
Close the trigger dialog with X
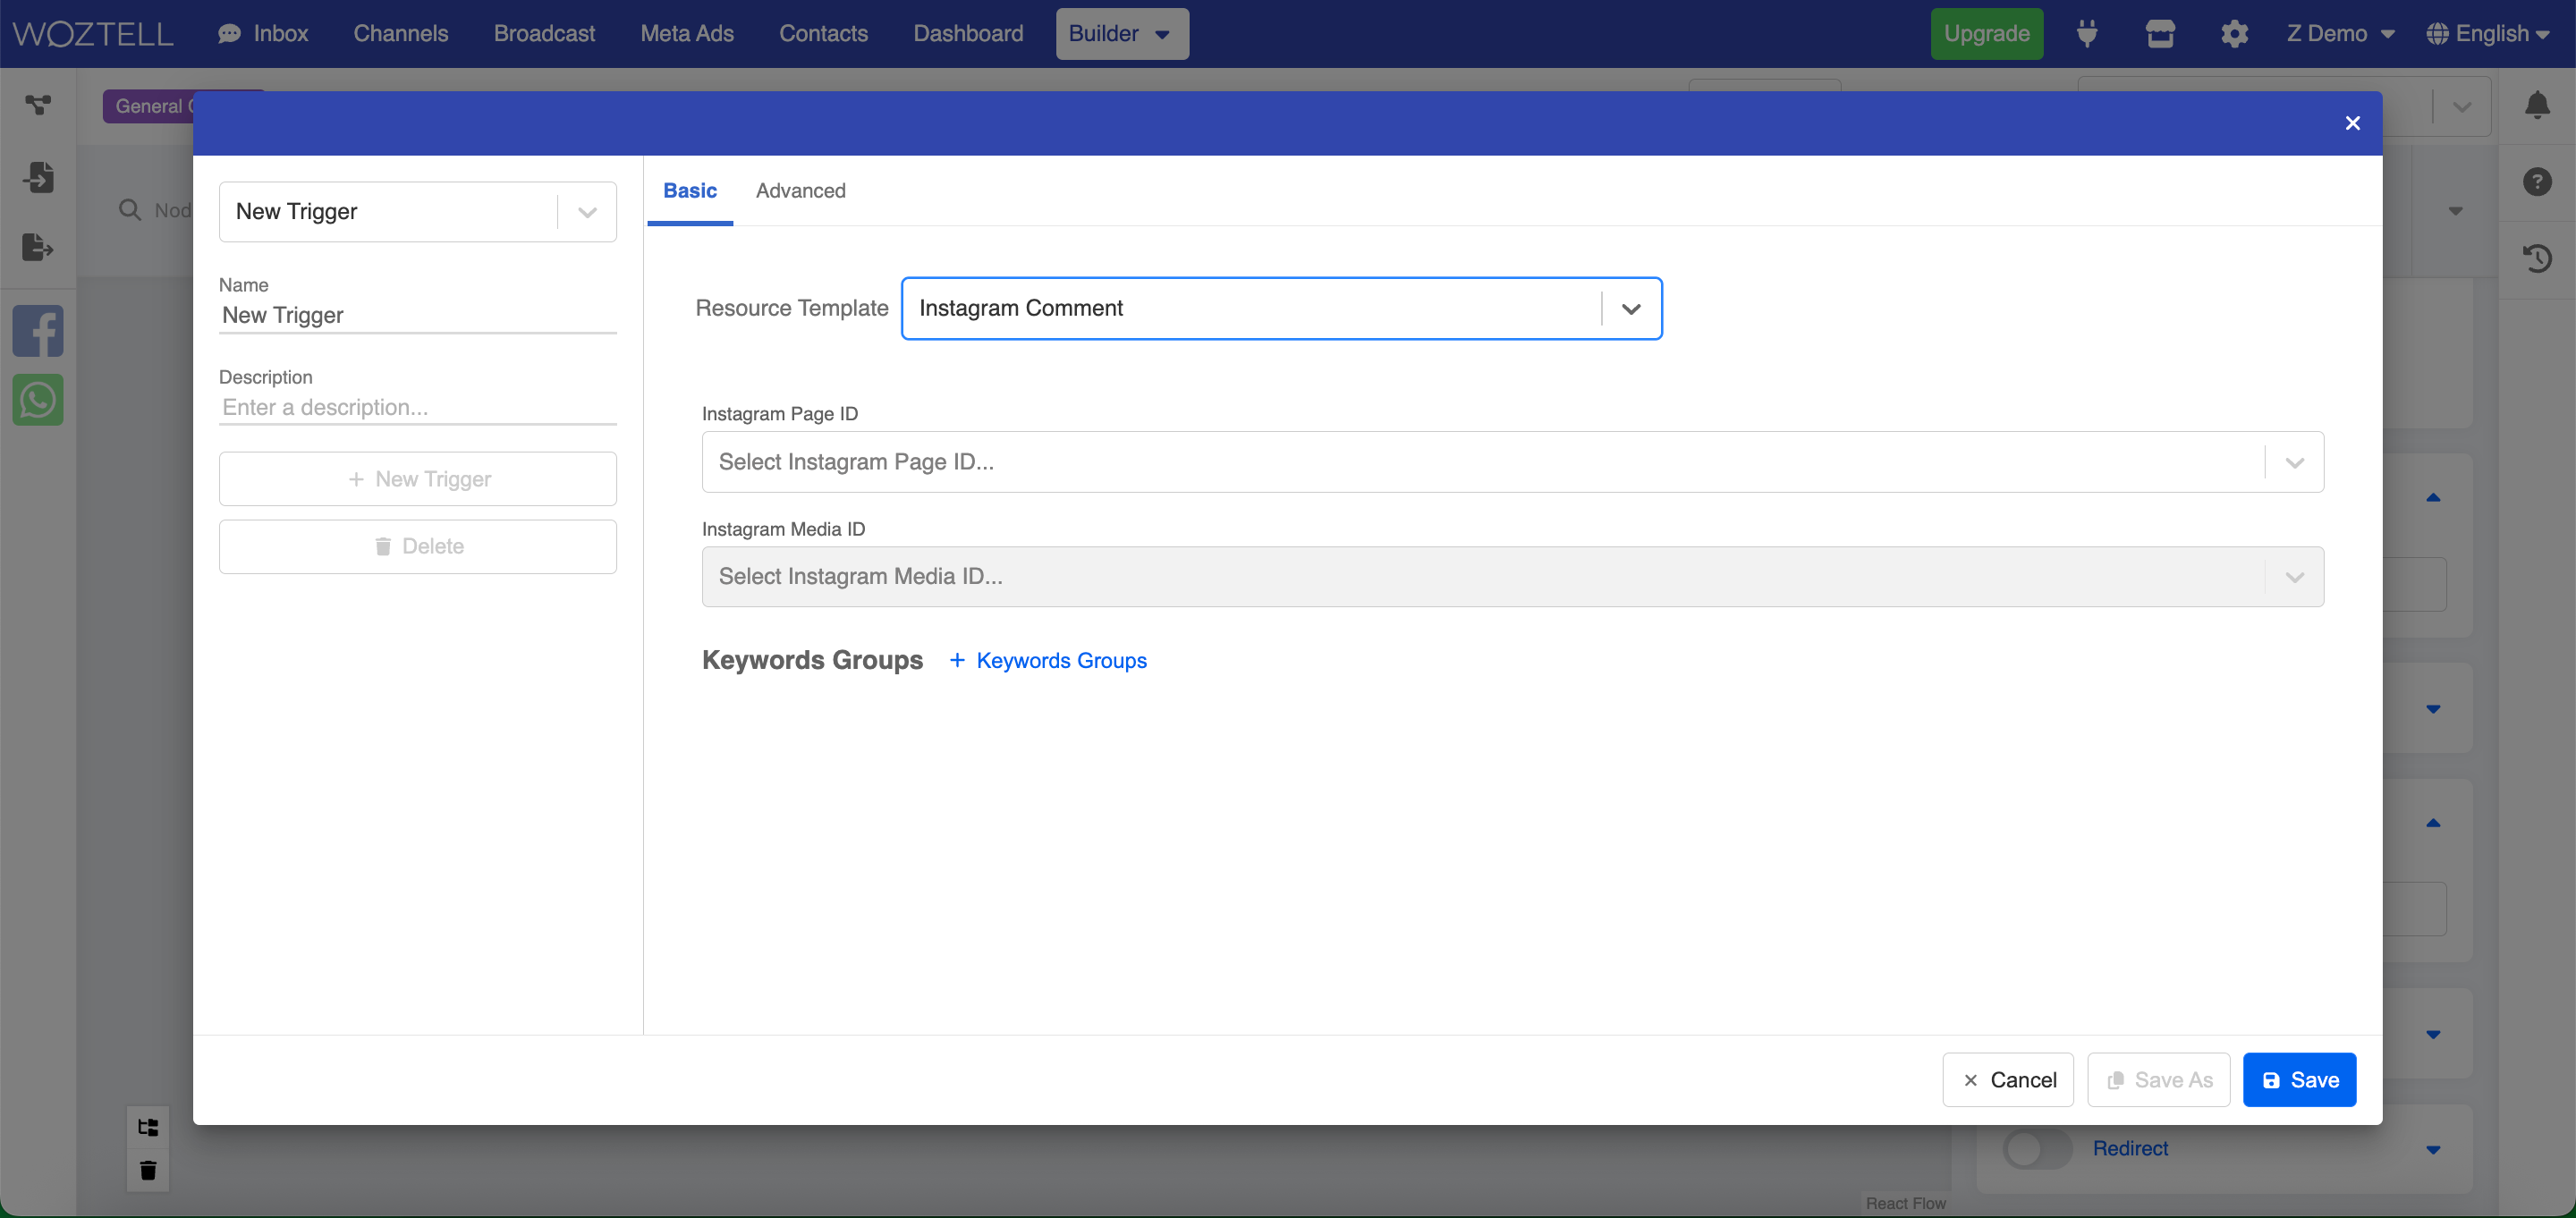click(2352, 123)
